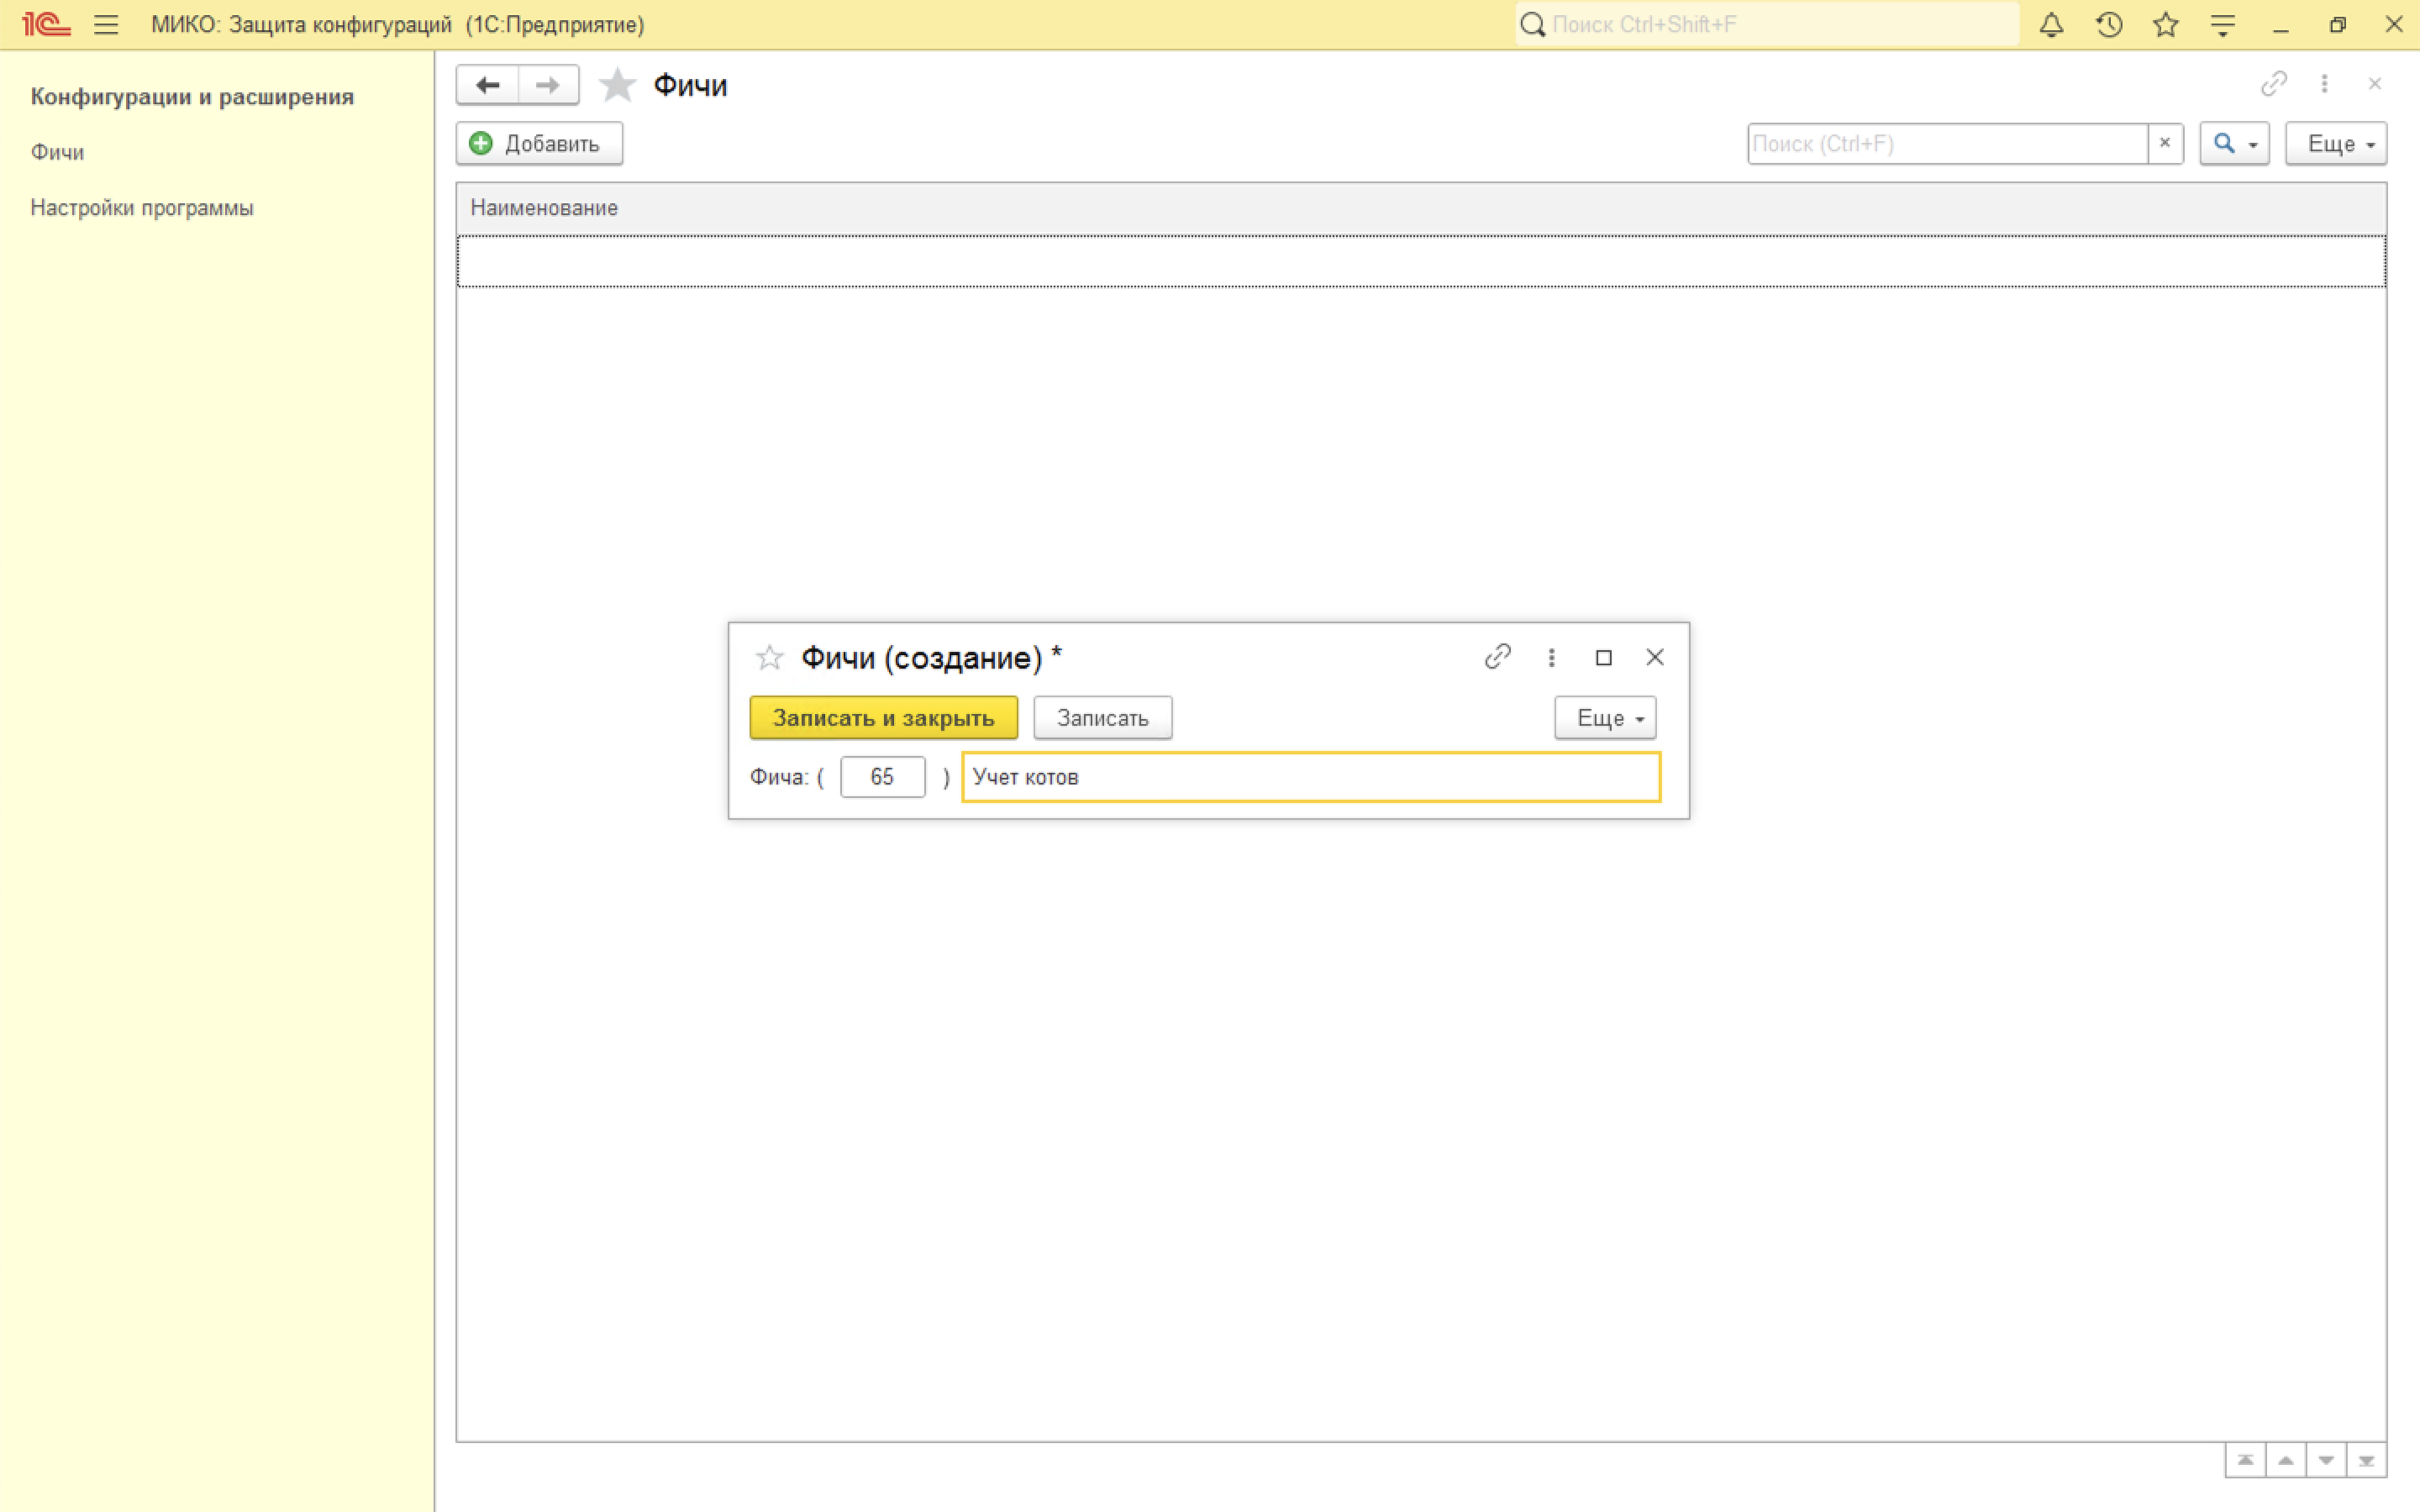Jump to list end arrow
The height and width of the screenshot is (1512, 2420).
click(x=2366, y=1460)
